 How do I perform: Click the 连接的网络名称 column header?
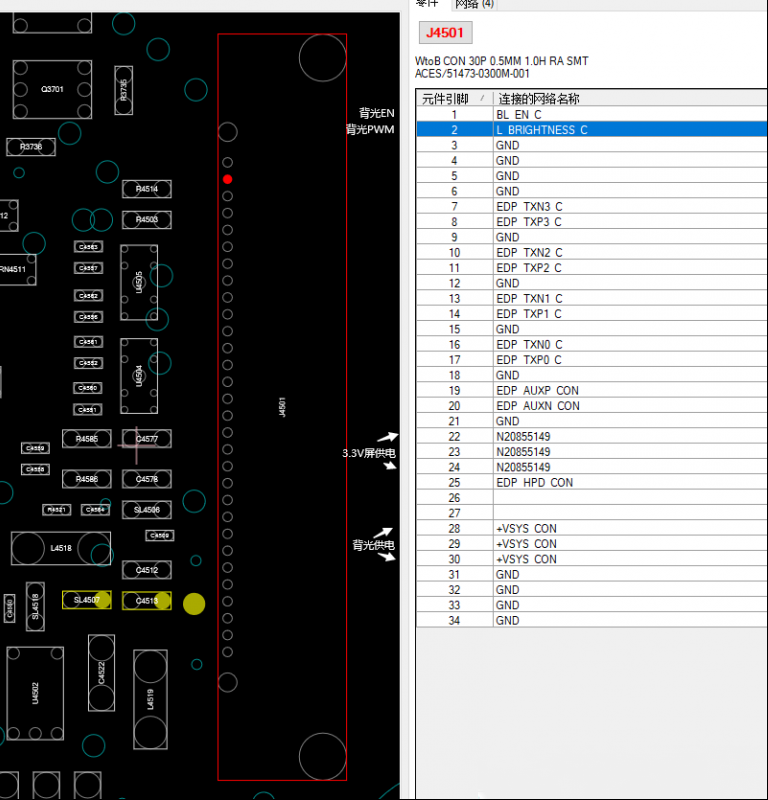pos(630,98)
